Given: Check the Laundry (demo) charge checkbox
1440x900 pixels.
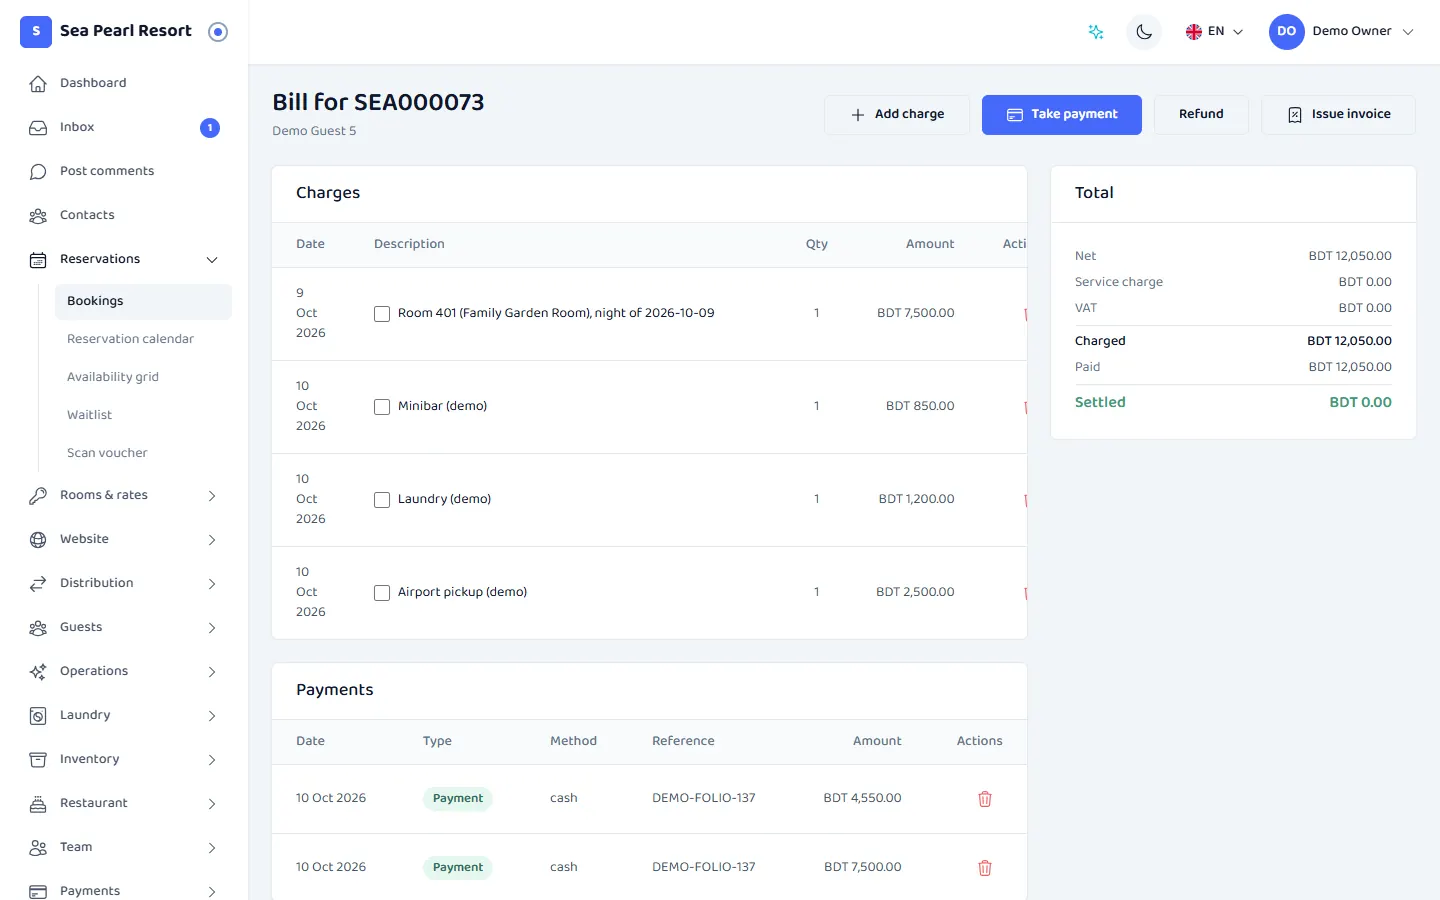Looking at the screenshot, I should (x=382, y=500).
